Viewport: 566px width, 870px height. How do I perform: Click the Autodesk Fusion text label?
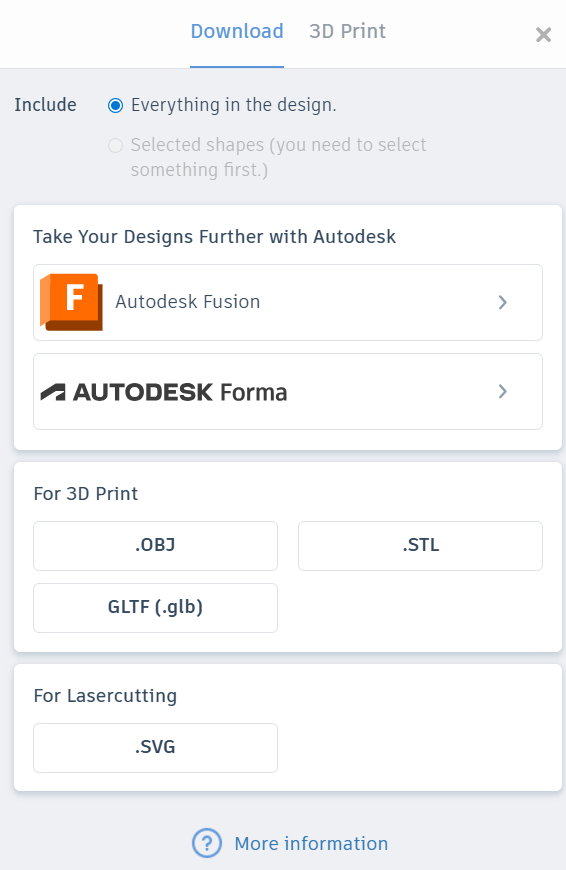click(188, 302)
